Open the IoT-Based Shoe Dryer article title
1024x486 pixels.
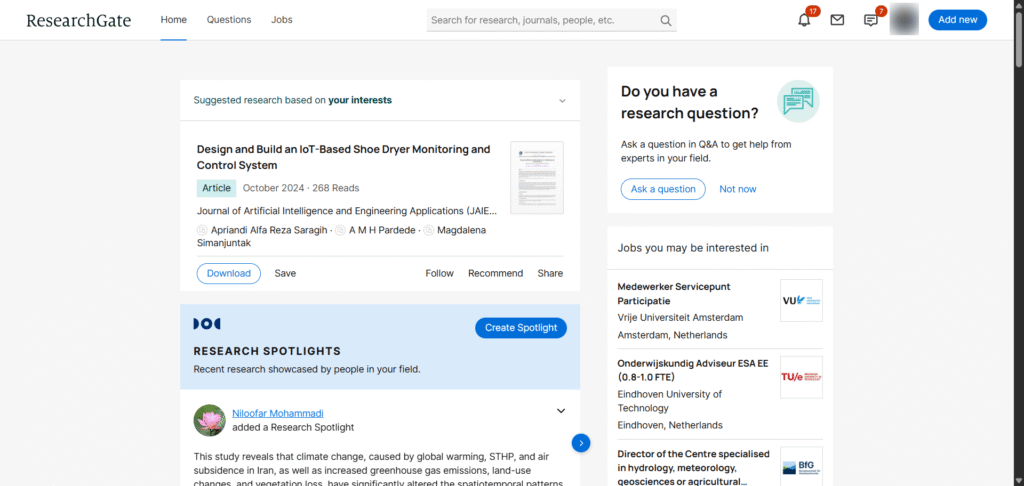point(344,157)
